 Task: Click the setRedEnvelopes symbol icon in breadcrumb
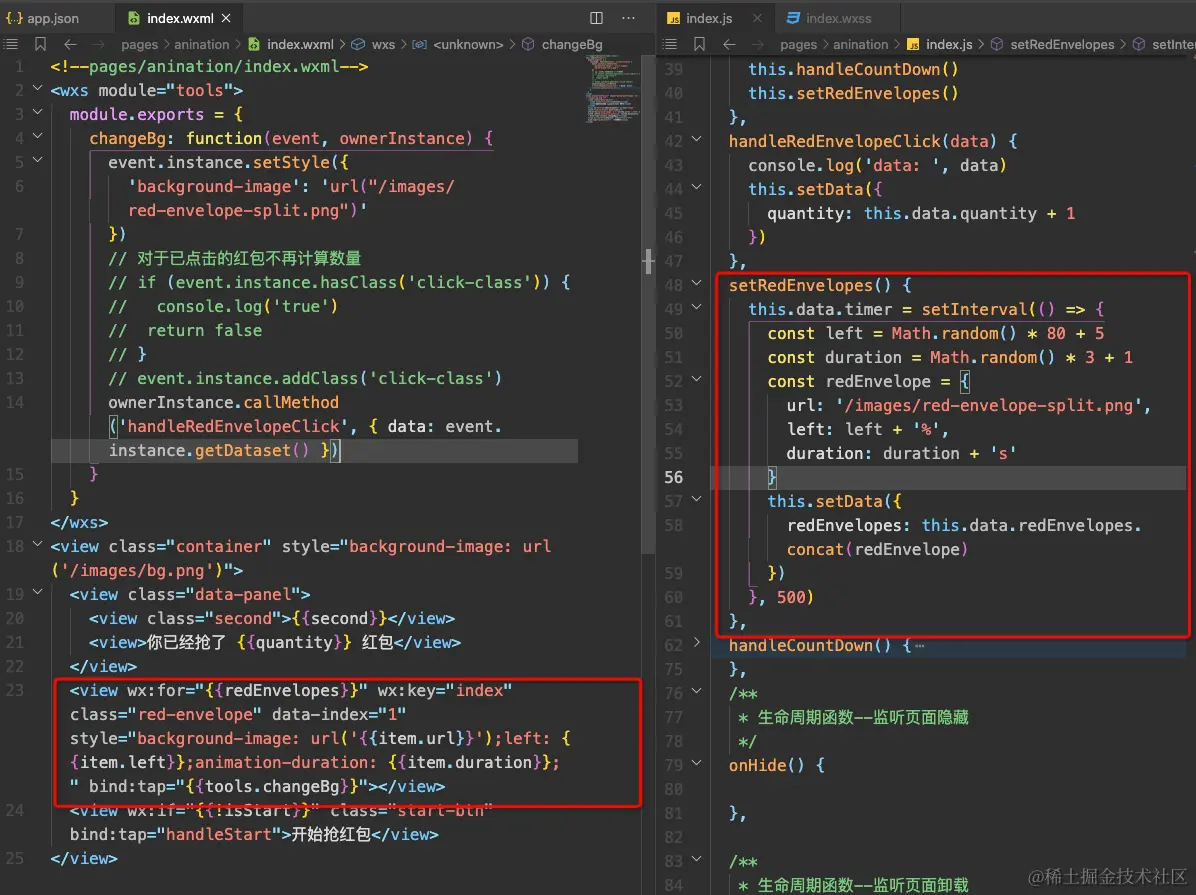point(996,44)
